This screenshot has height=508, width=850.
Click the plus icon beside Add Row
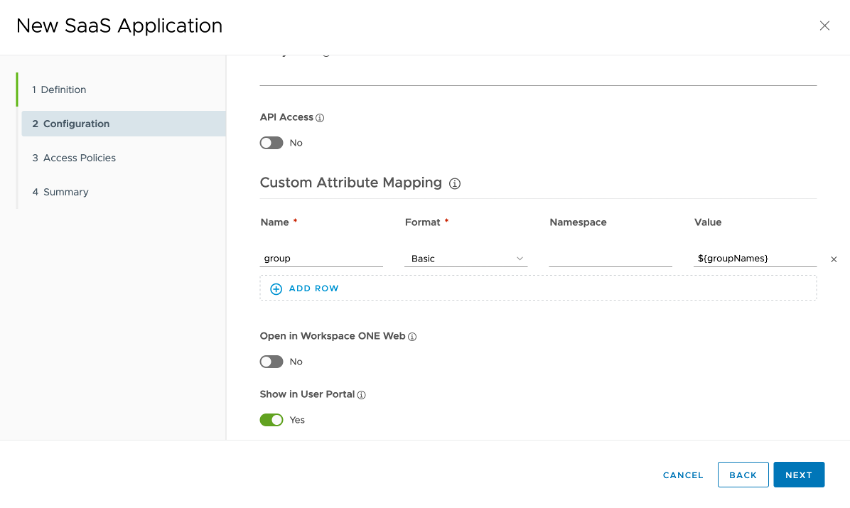[x=276, y=289]
